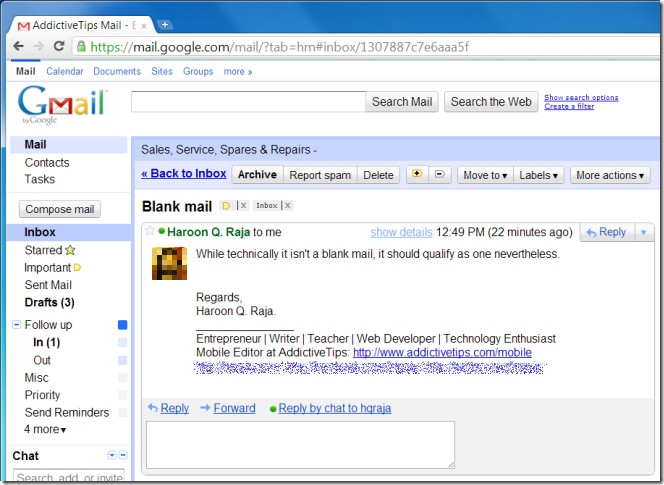Open the Sent Mail folder

point(48,285)
